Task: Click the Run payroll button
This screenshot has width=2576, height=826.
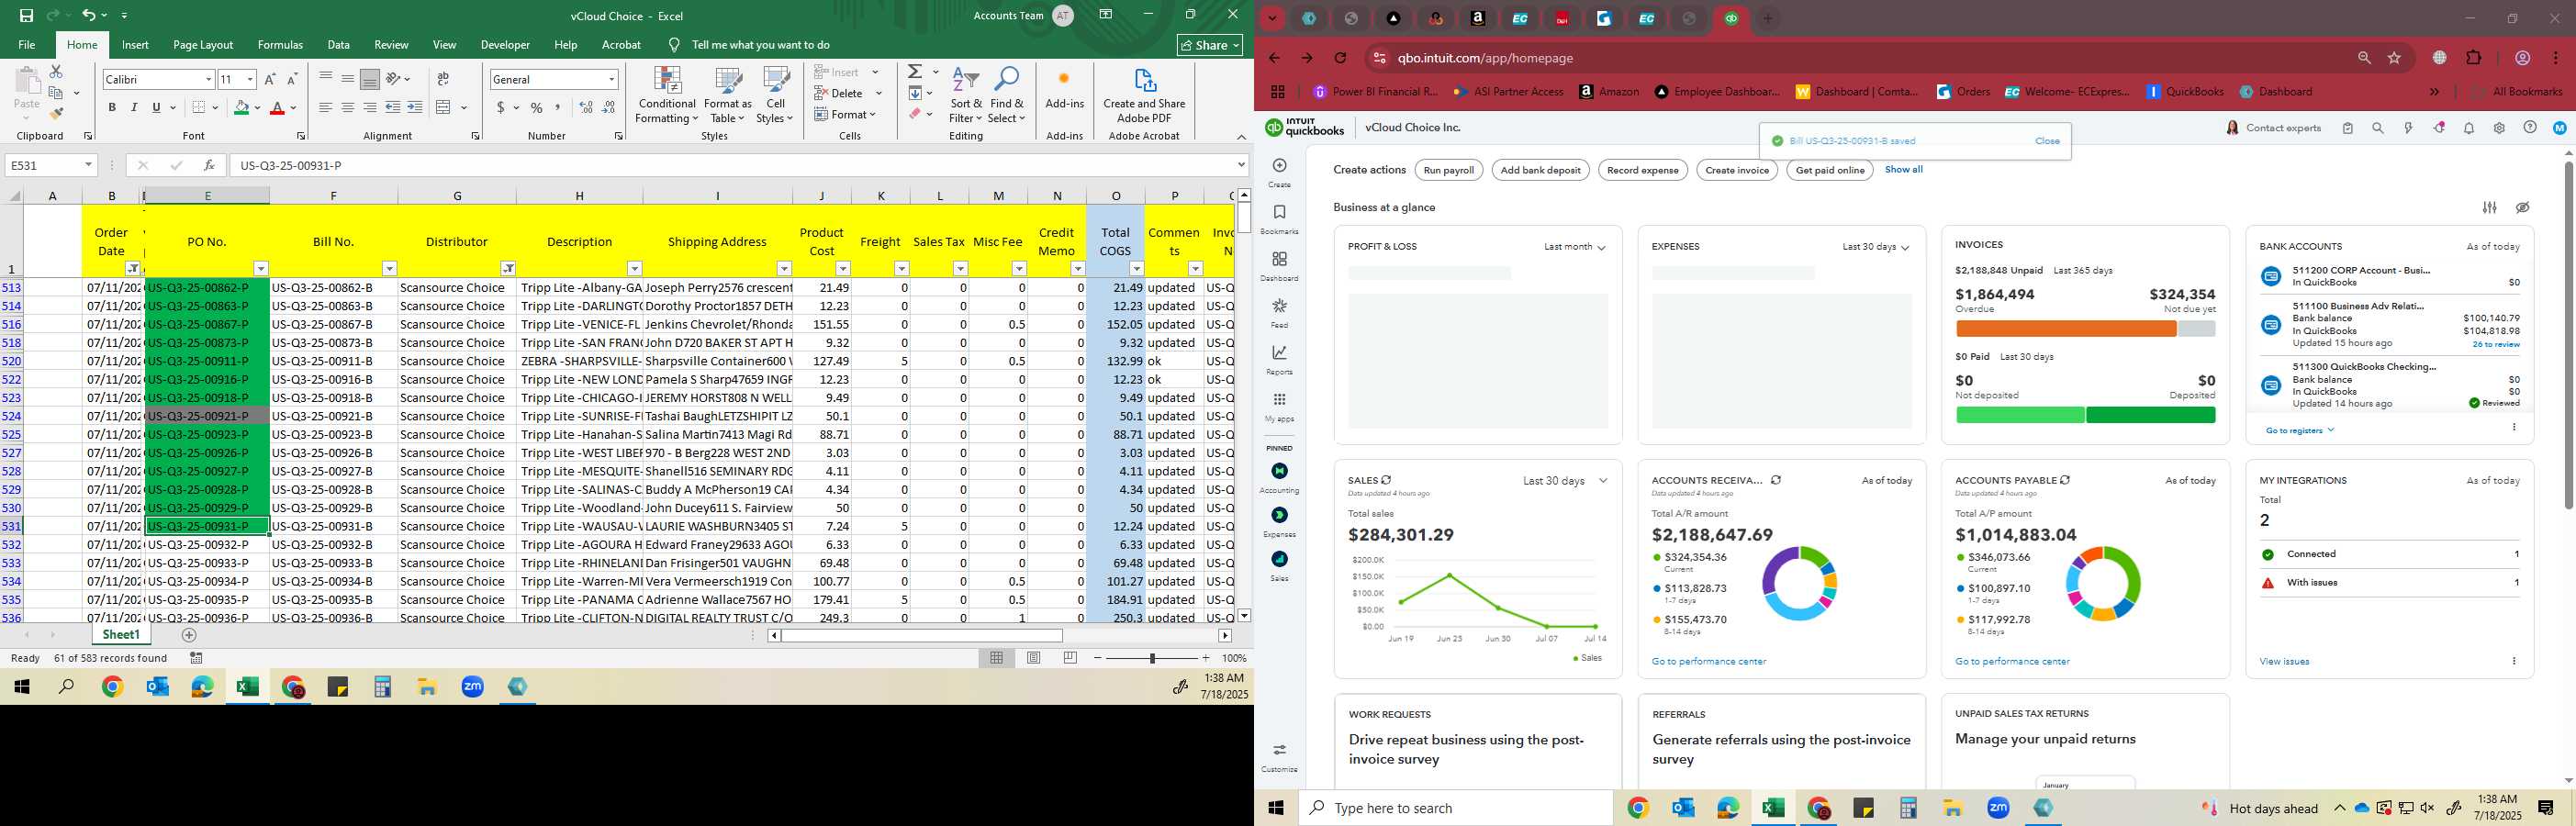Action: click(1449, 170)
